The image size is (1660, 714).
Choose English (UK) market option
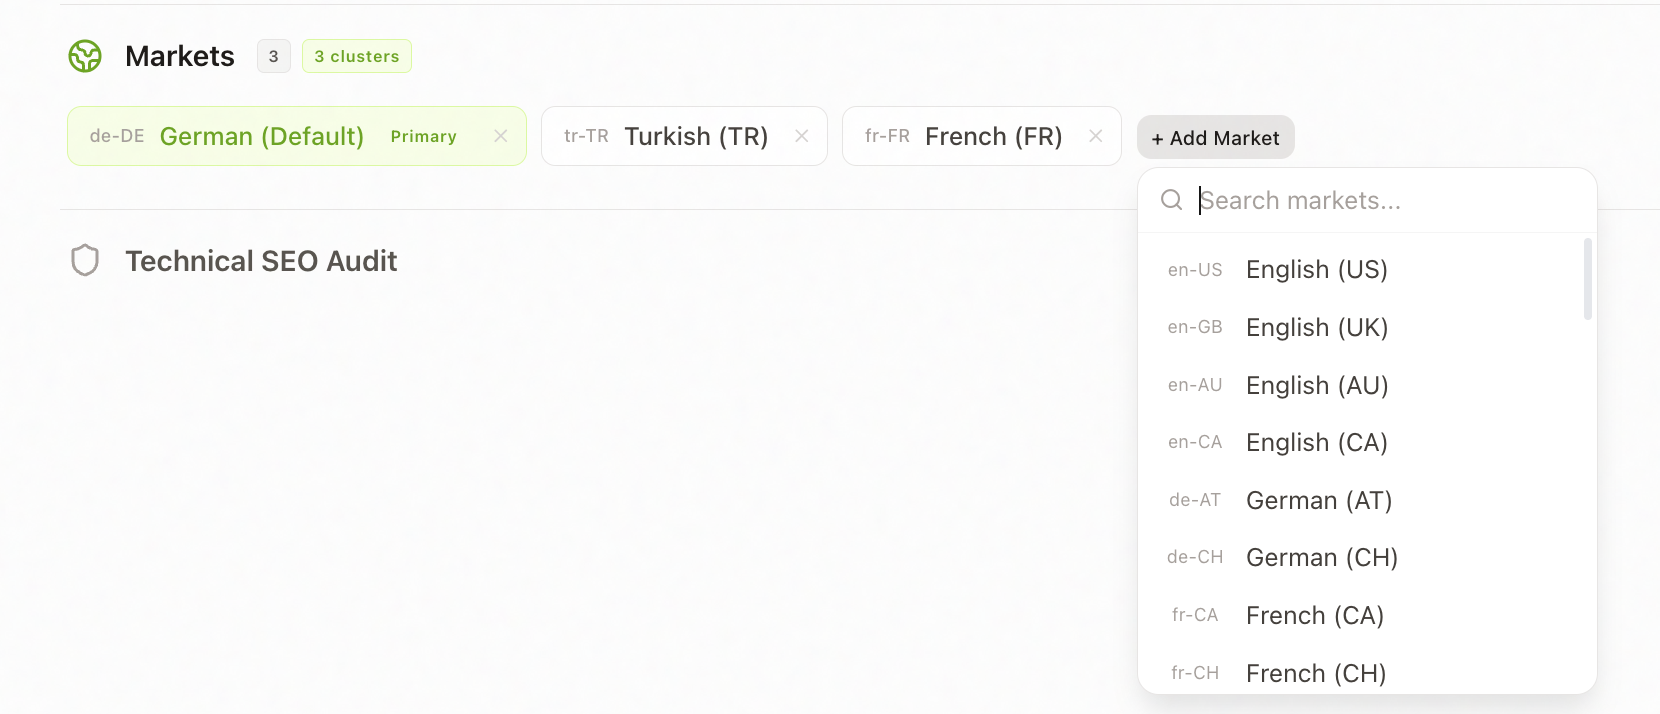1361,328
